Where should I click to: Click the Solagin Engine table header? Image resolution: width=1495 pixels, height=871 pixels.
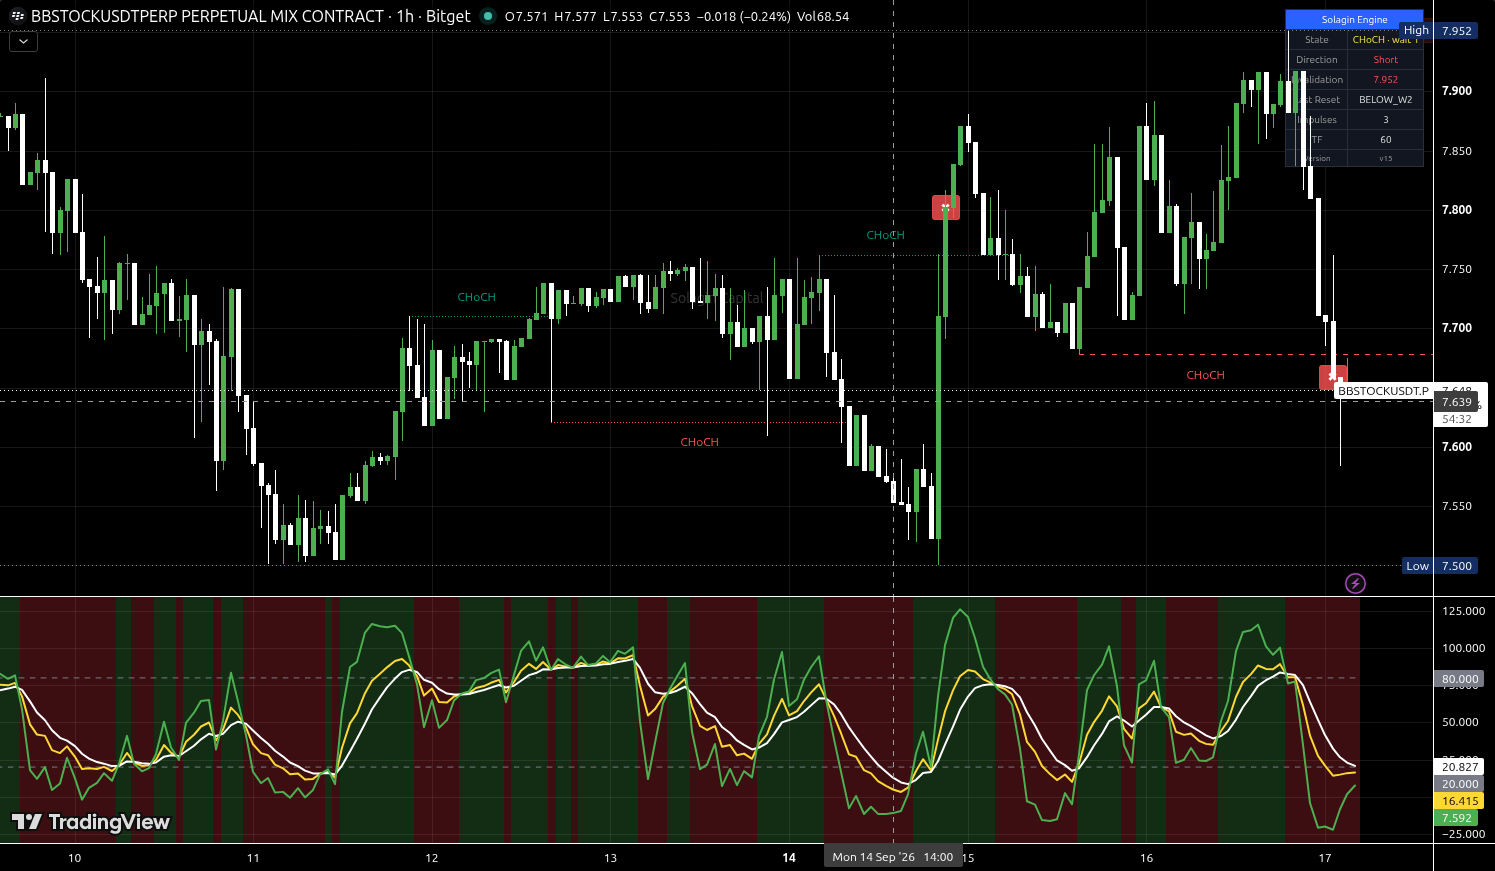[1354, 19]
